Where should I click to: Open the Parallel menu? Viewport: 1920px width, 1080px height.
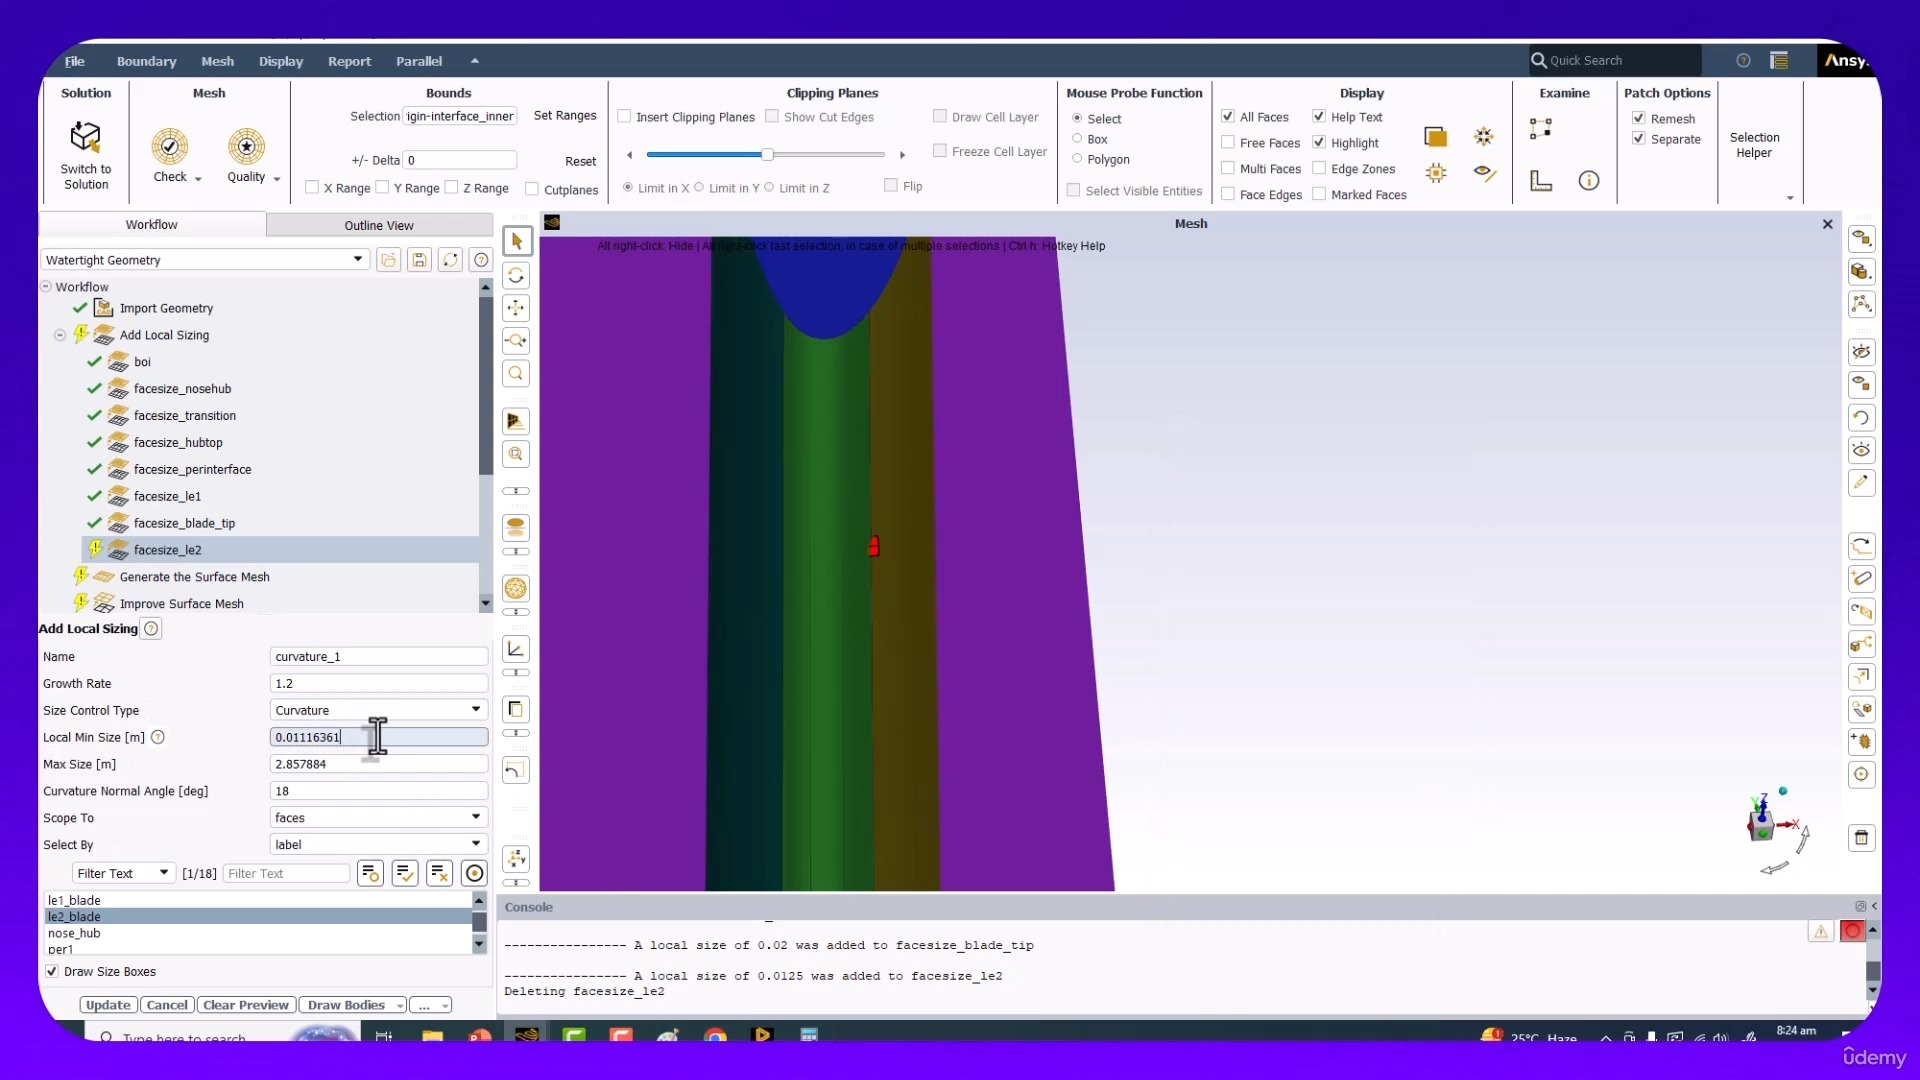tap(419, 61)
